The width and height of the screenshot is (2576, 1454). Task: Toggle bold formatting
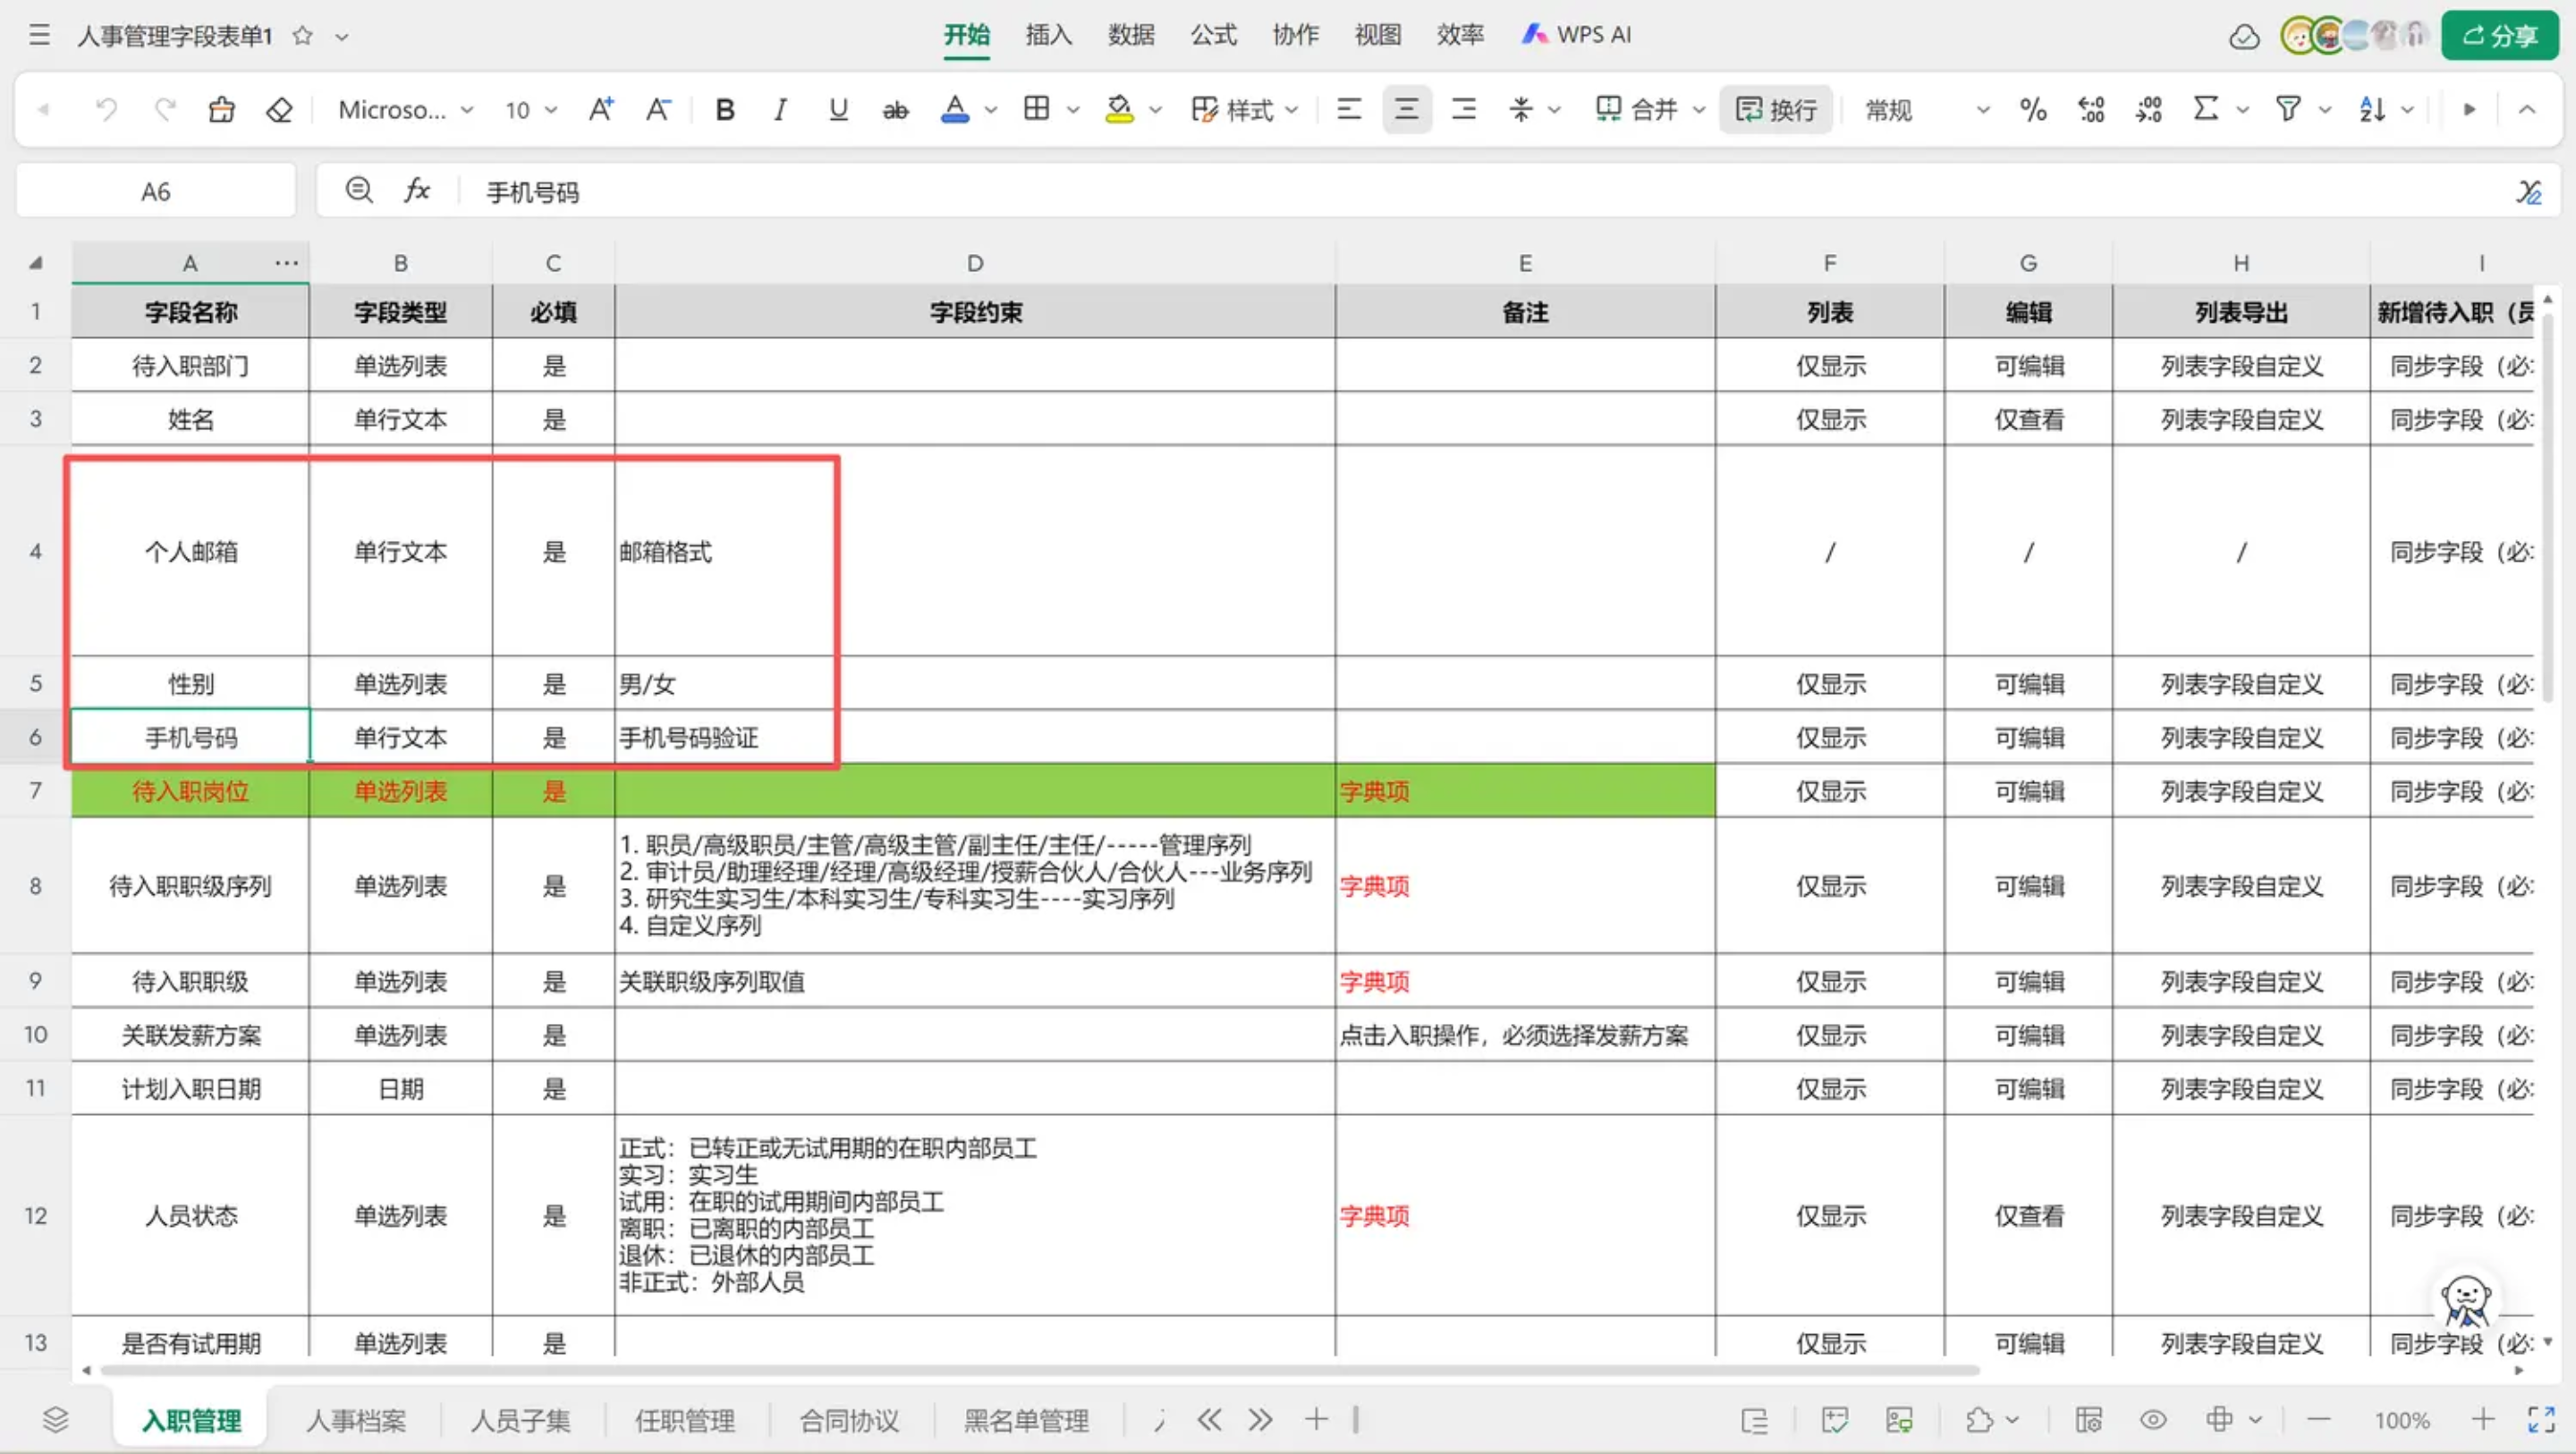[725, 109]
